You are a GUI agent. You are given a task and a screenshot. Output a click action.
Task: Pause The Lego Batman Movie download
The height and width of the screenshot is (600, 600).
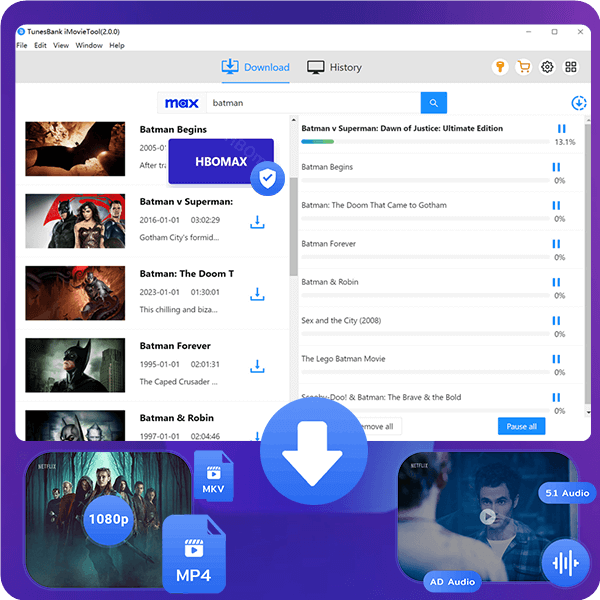[x=556, y=359]
